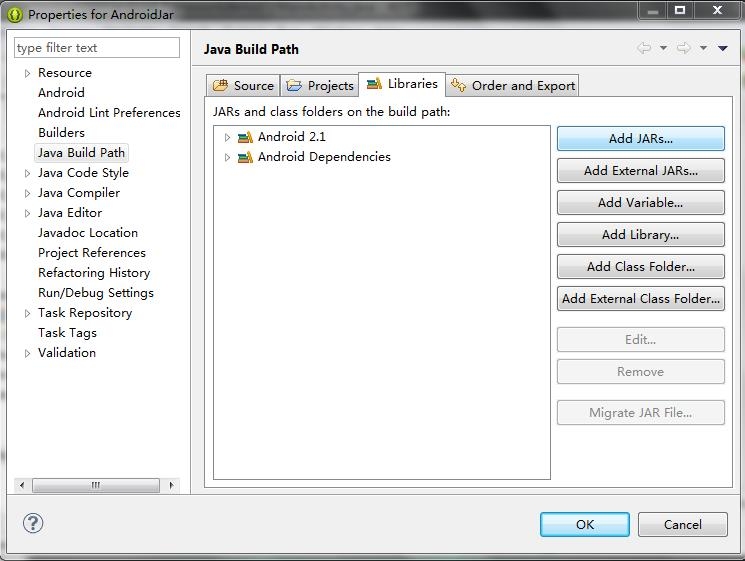Expand the Validation node
Screen dimensions: 745x561
(27, 353)
